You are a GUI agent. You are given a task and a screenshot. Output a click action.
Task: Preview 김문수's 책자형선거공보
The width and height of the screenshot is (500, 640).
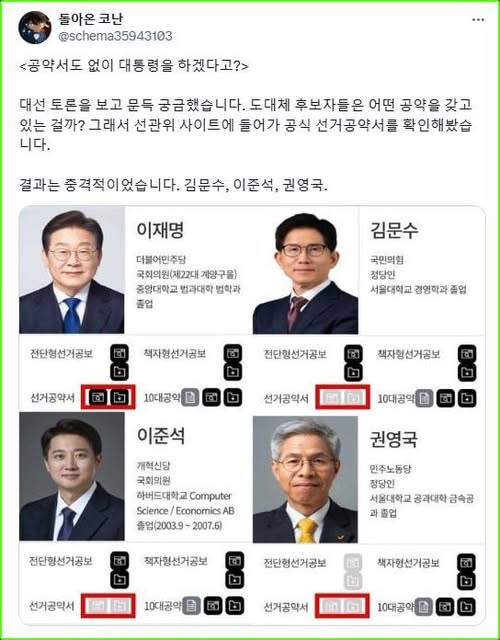click(x=467, y=353)
